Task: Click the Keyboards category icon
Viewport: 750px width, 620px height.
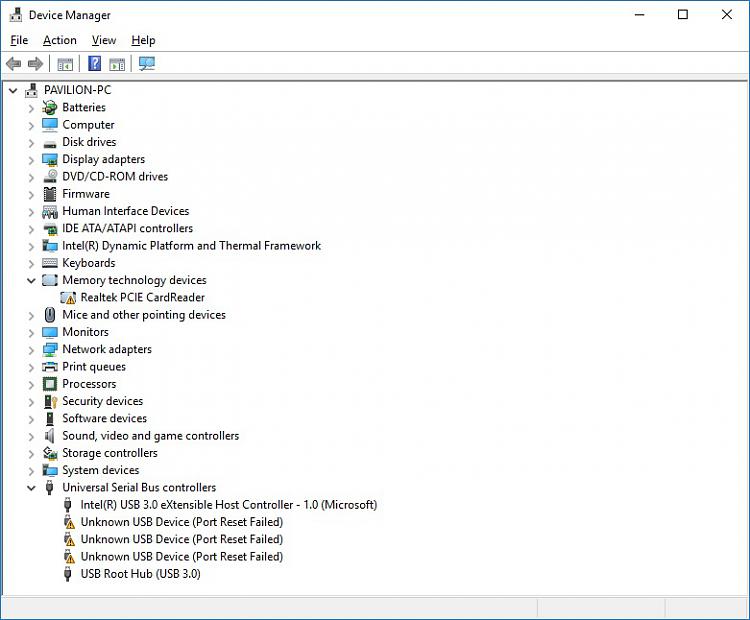Action: coord(50,263)
